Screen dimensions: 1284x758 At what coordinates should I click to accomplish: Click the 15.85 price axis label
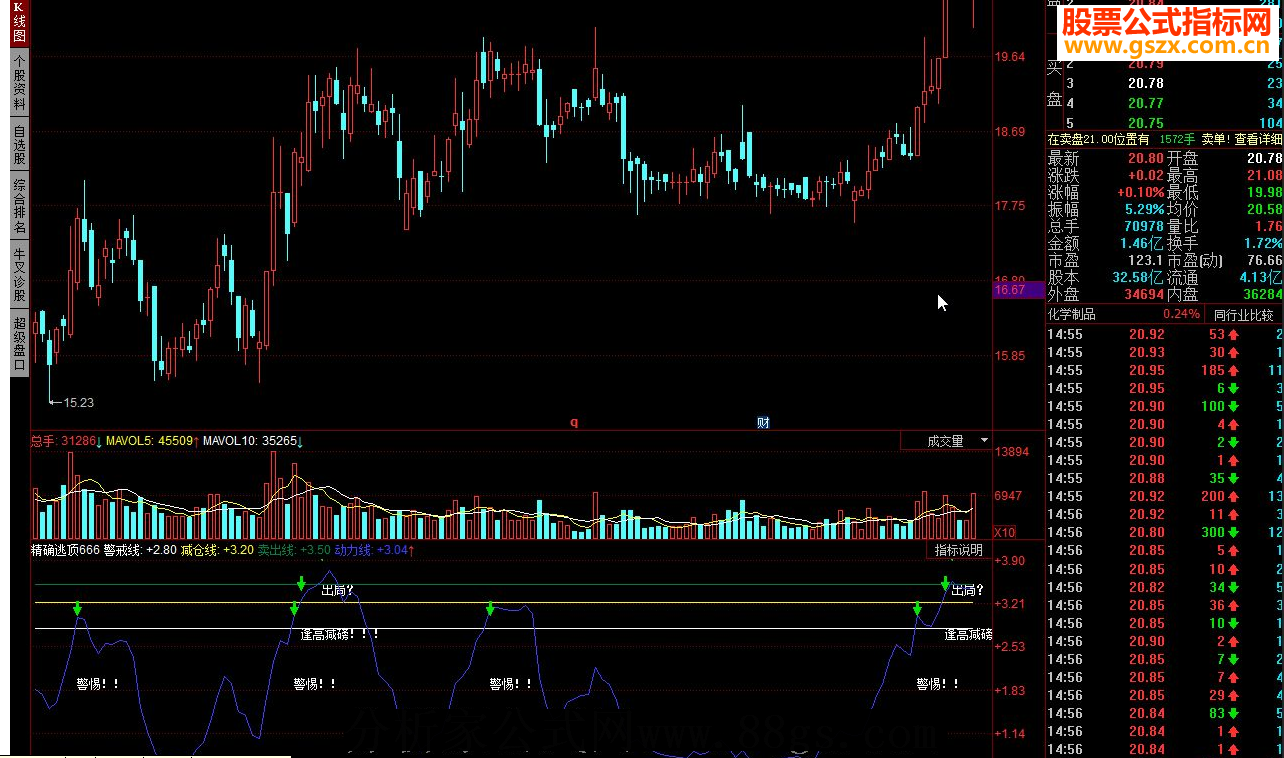click(1010, 356)
